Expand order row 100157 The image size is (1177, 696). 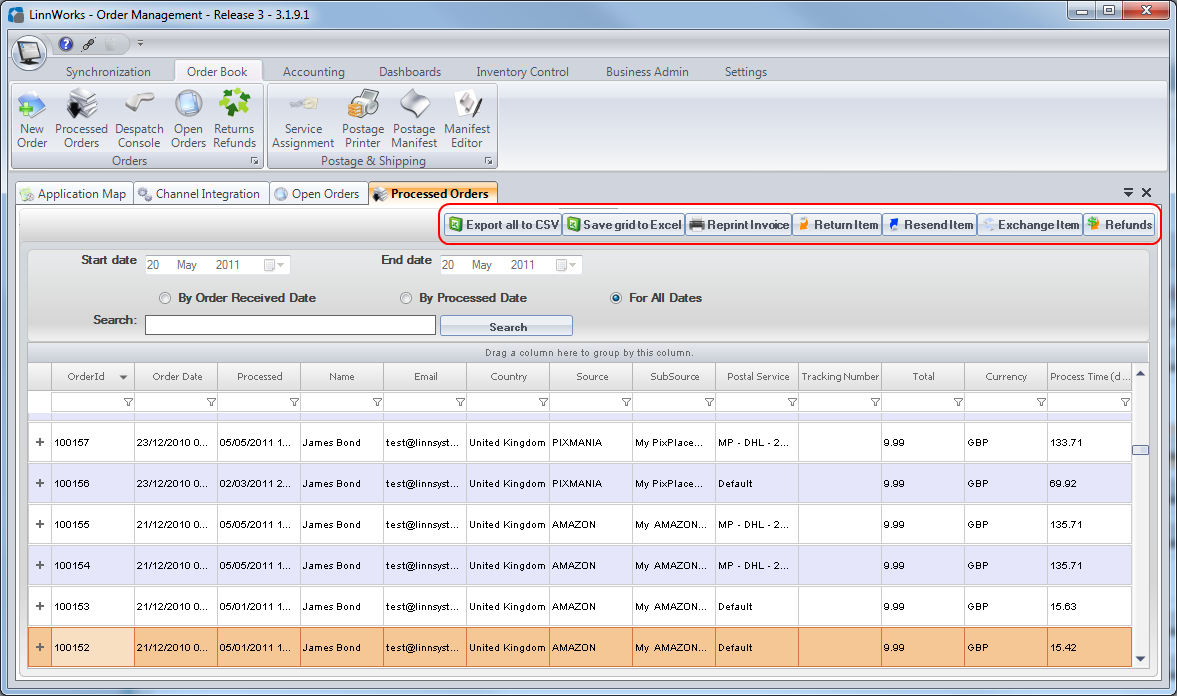point(40,442)
